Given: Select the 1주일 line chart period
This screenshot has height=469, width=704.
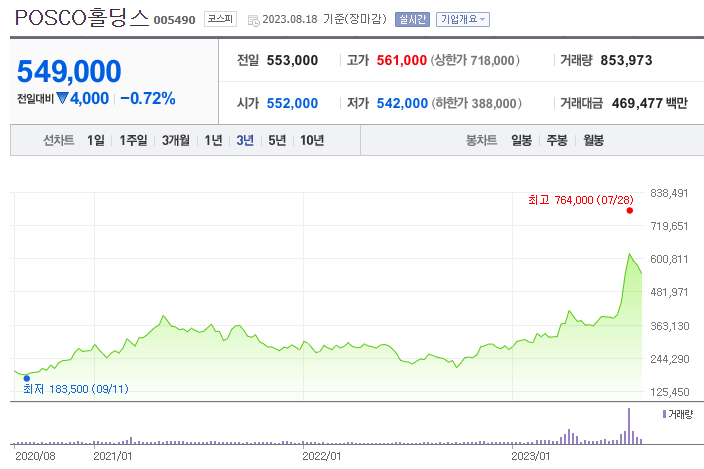Looking at the screenshot, I should (133, 140).
